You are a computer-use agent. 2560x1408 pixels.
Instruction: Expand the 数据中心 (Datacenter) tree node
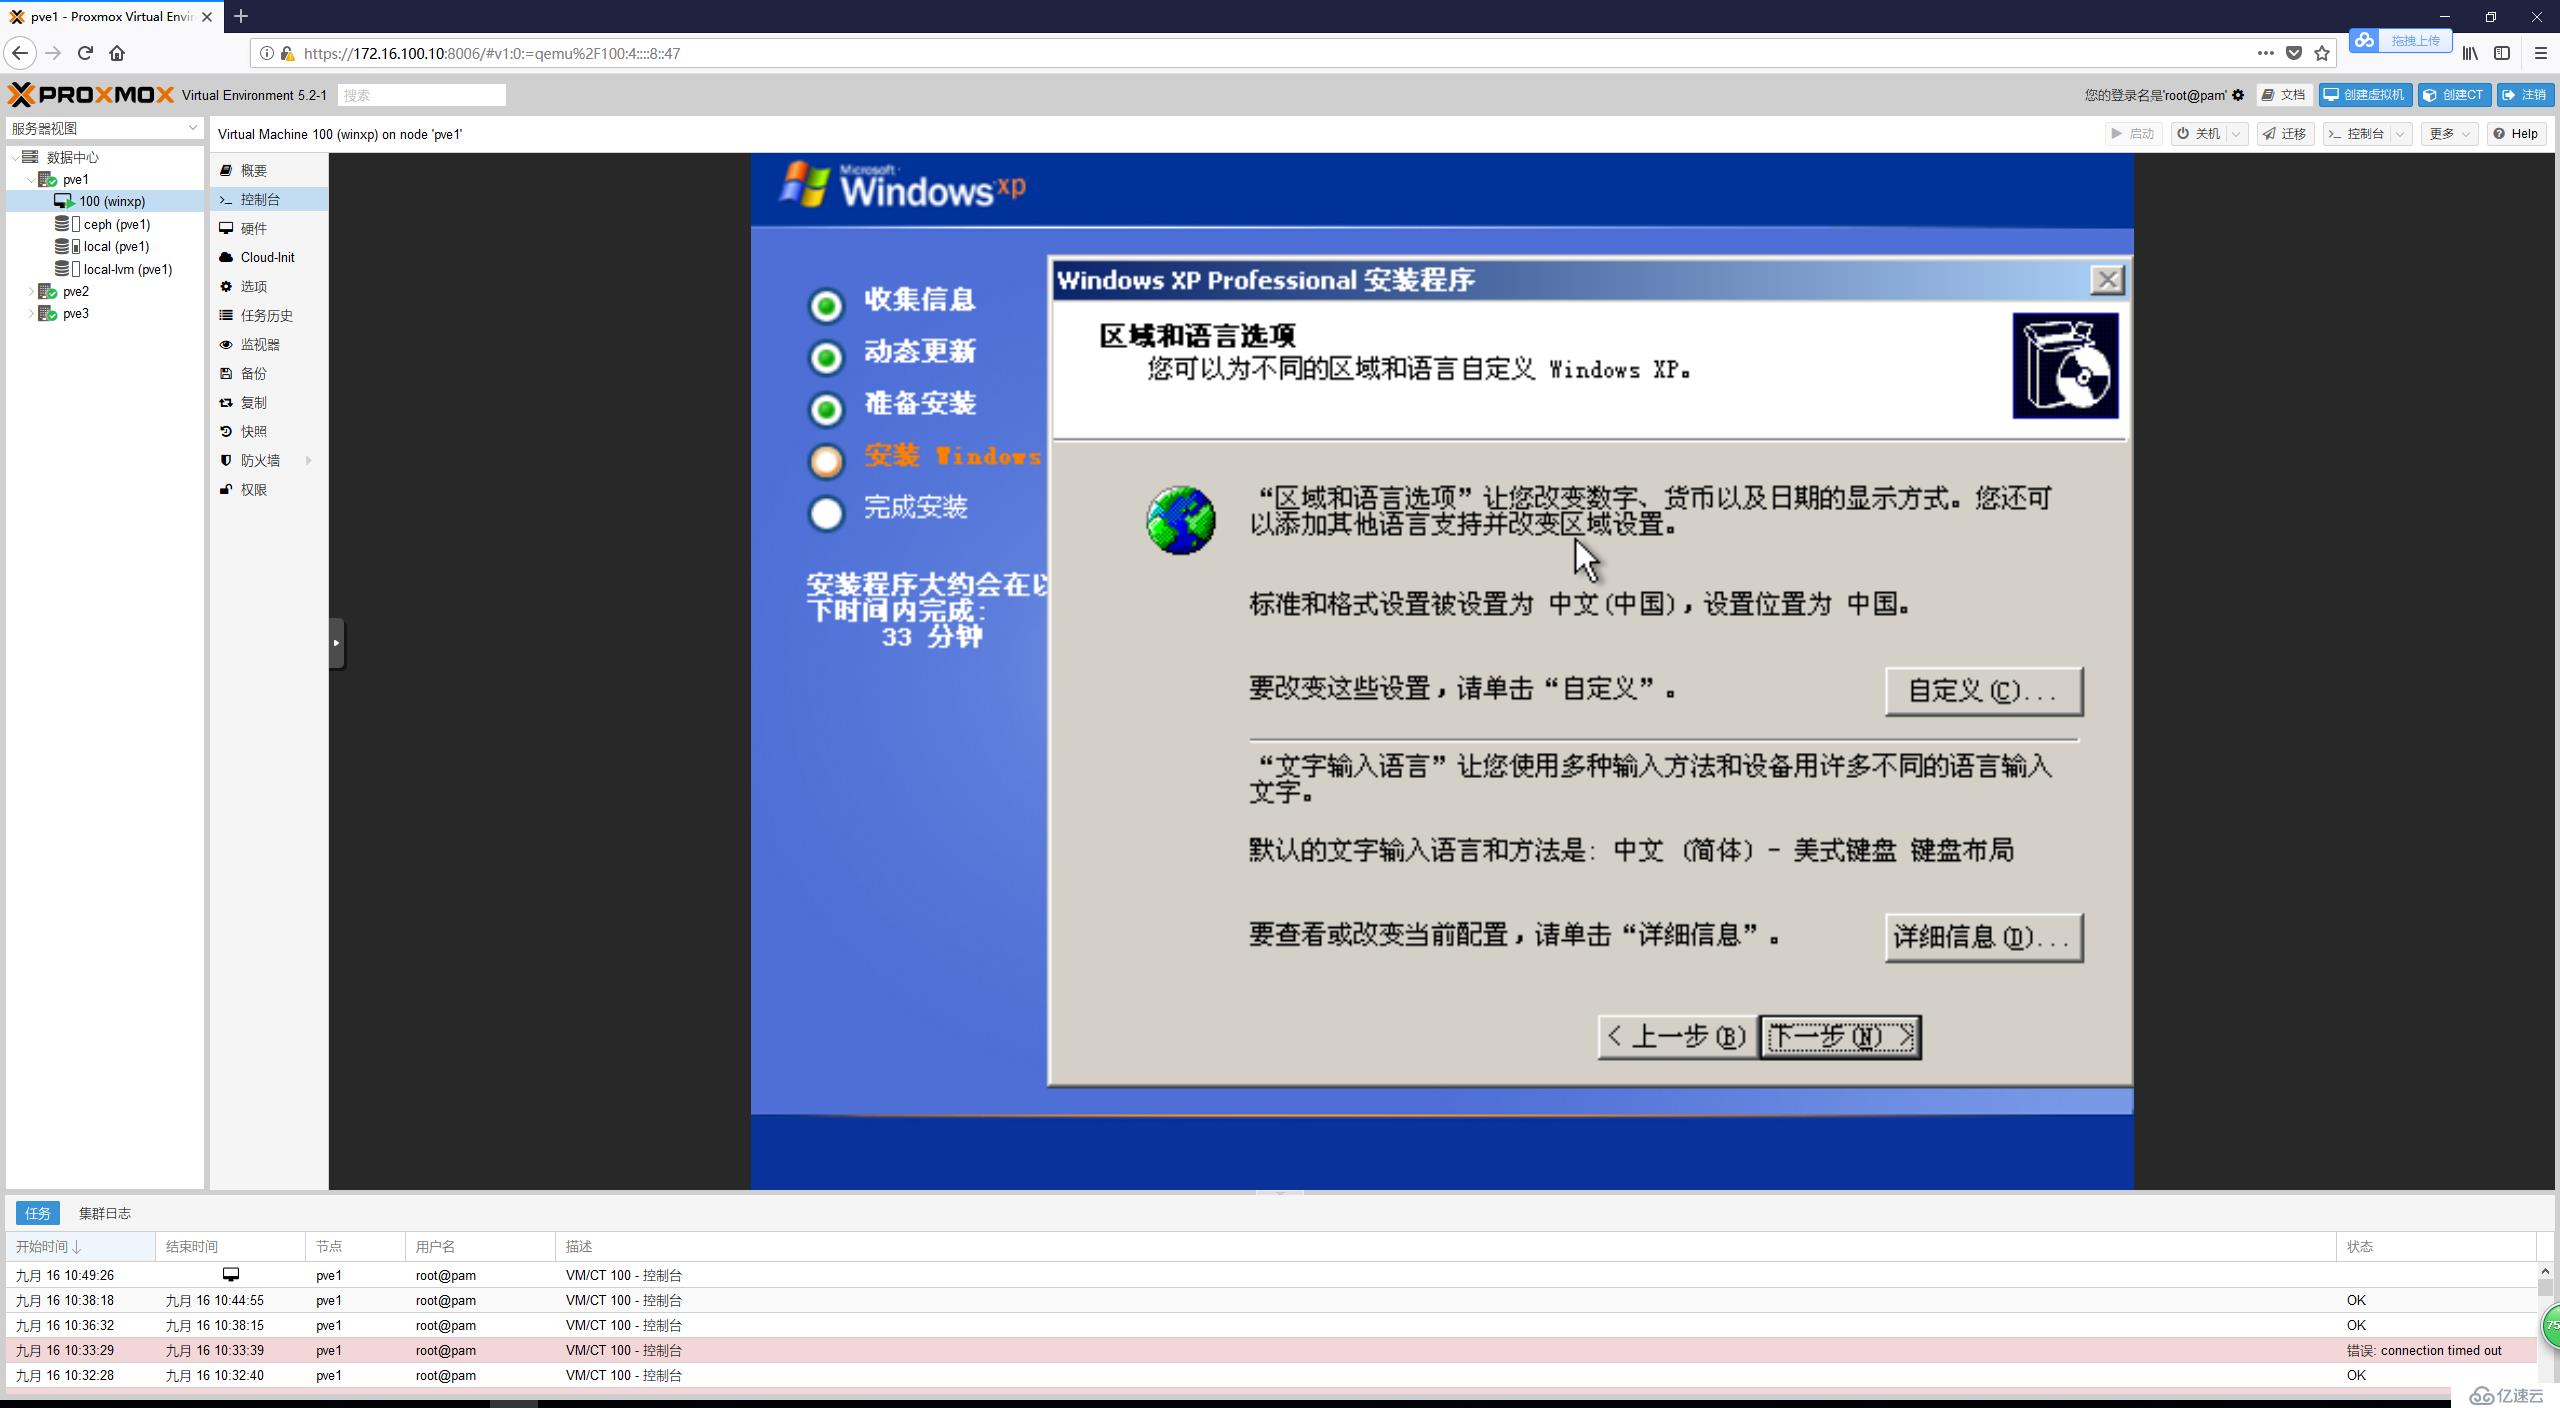tap(16, 156)
